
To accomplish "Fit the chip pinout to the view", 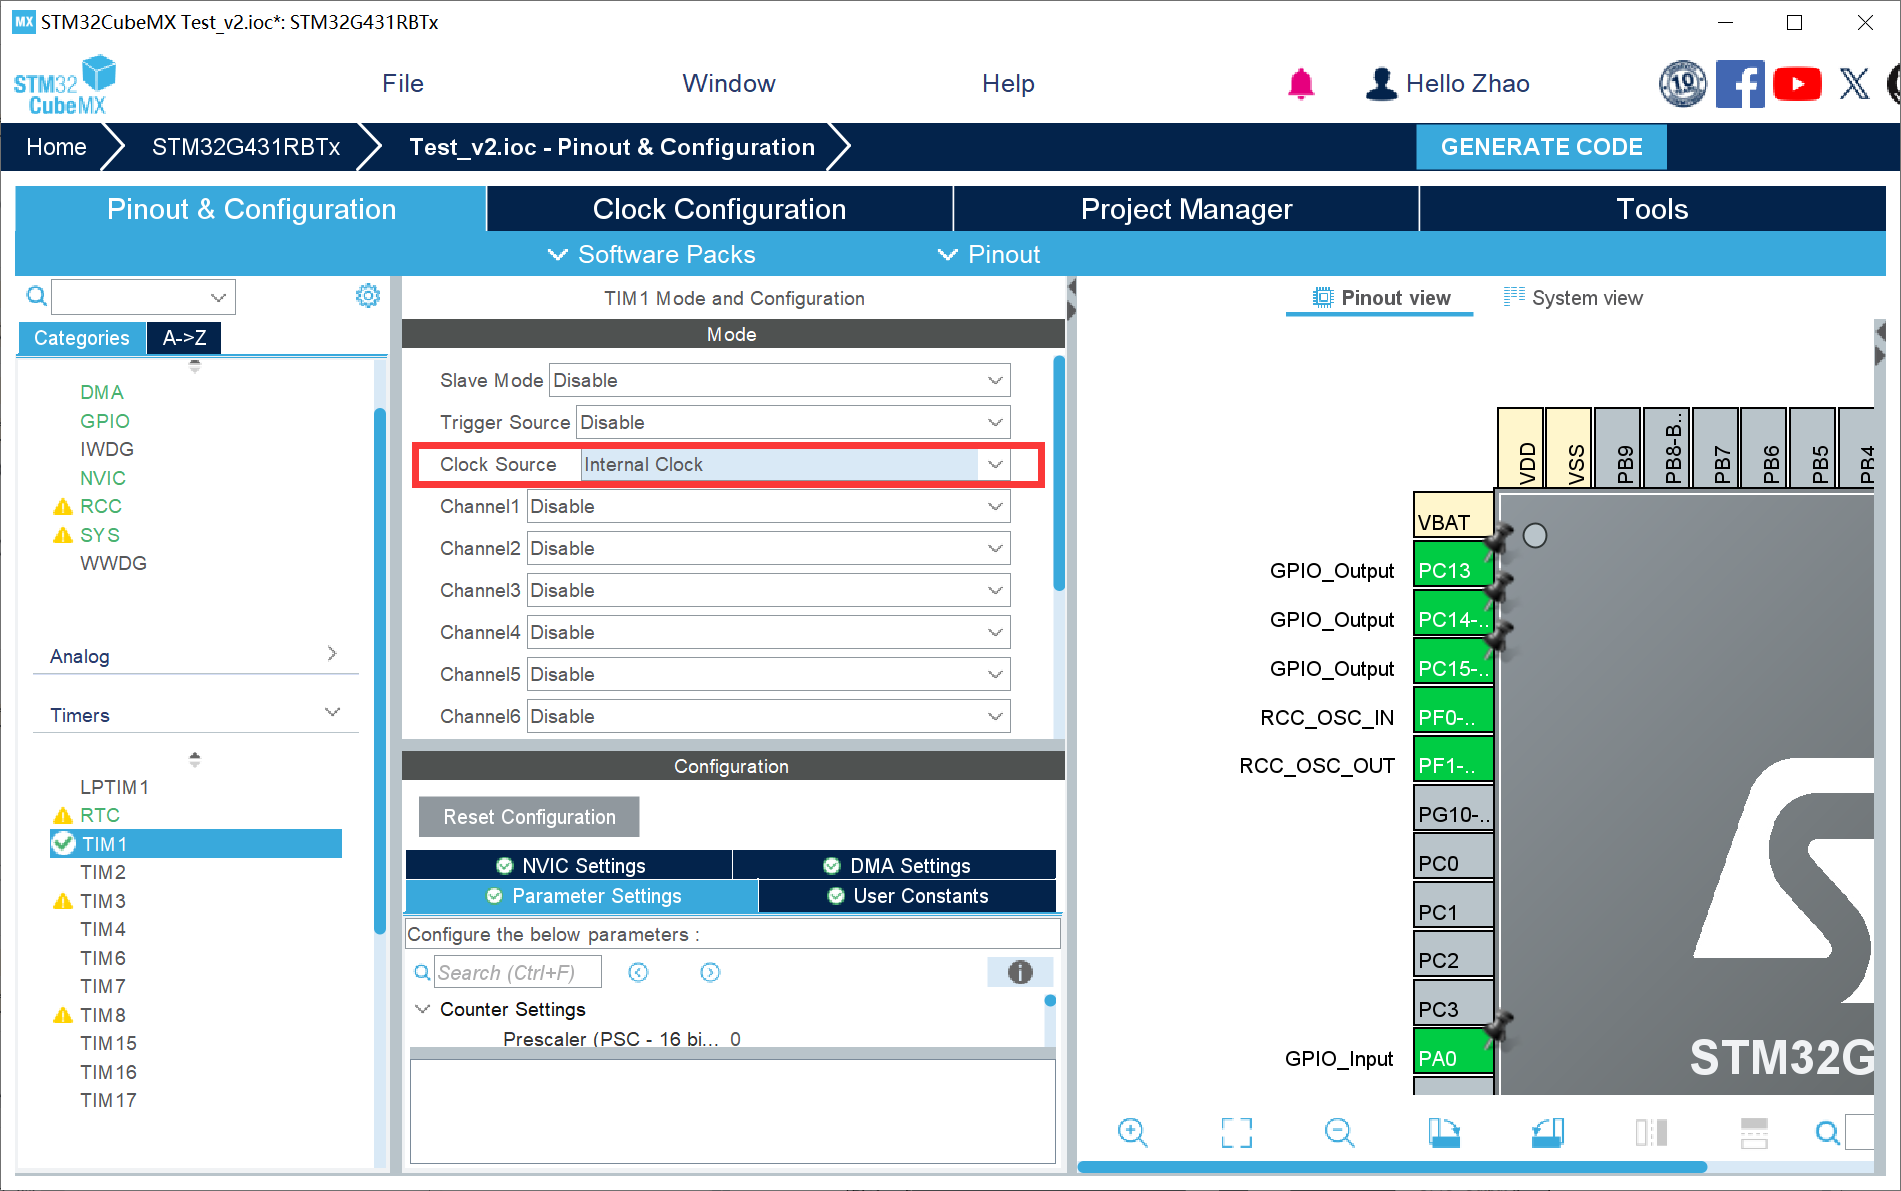I will [1236, 1132].
